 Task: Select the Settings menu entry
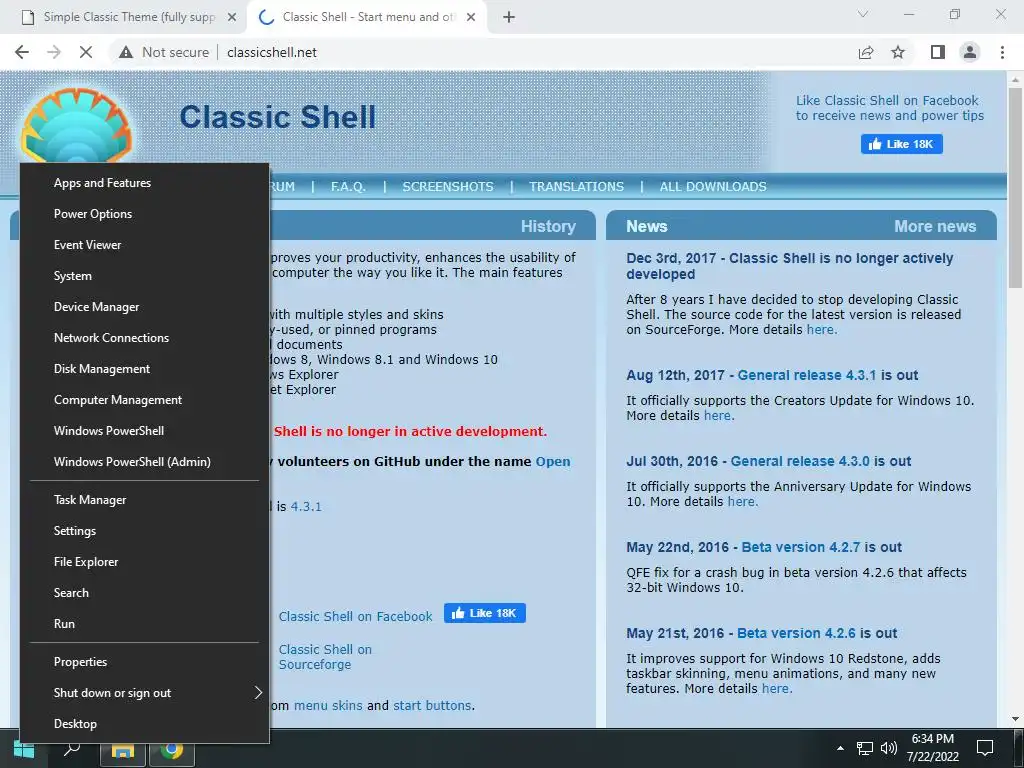144,531
